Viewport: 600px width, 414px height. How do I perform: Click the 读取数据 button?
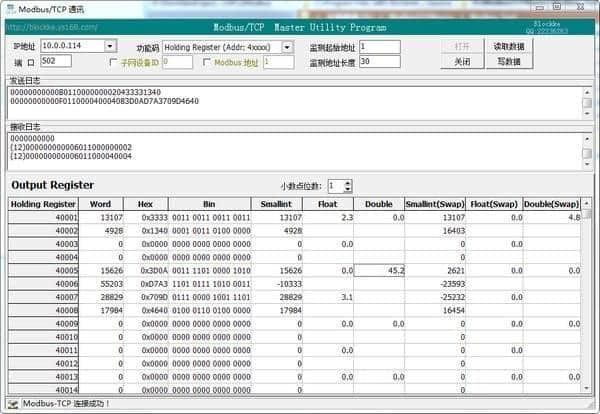pos(508,46)
